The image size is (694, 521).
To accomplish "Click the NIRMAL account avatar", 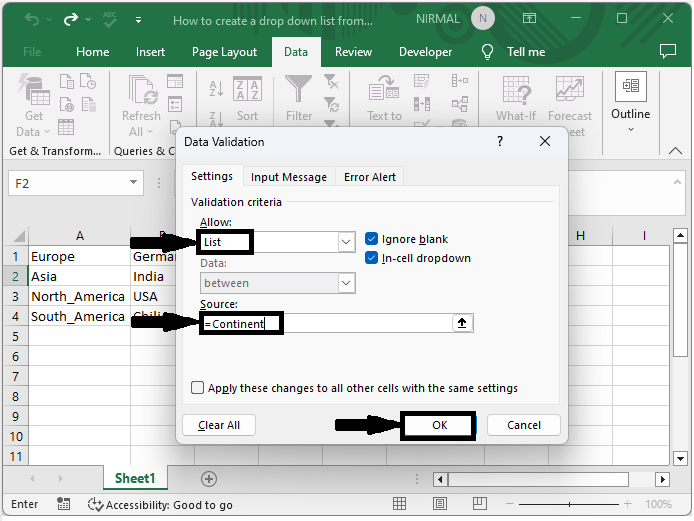I will [482, 19].
